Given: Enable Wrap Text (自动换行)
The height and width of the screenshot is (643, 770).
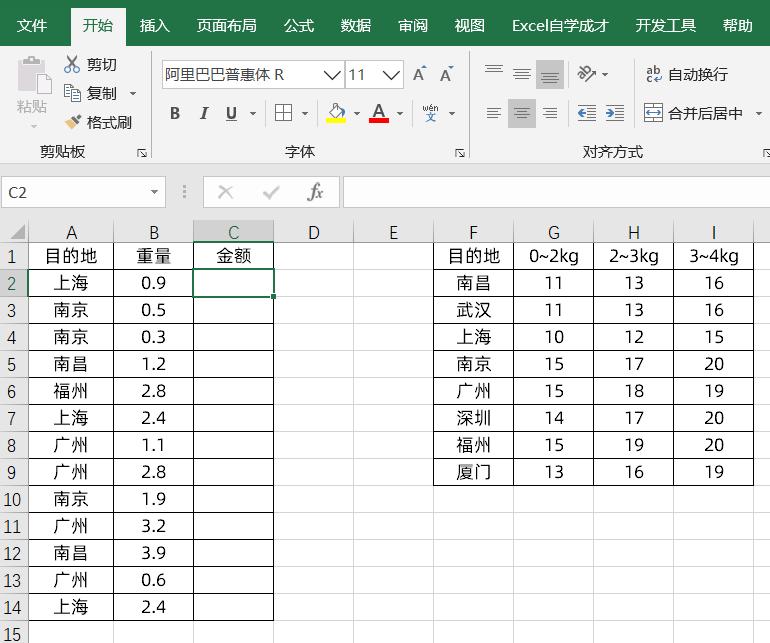Looking at the screenshot, I should coord(687,74).
